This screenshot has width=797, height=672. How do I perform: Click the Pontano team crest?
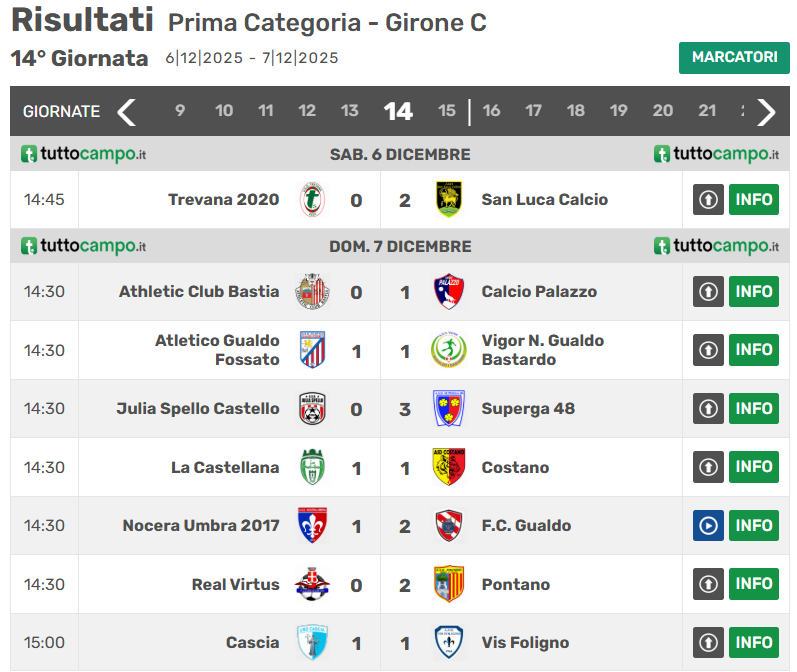coord(449,584)
